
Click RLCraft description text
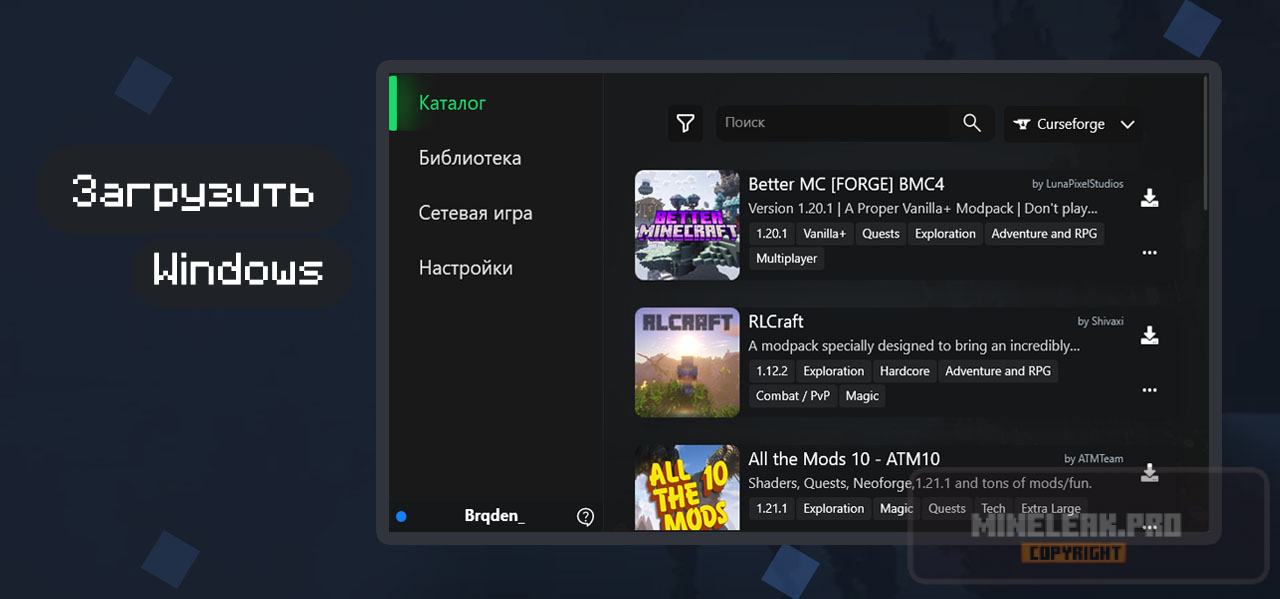coord(914,346)
